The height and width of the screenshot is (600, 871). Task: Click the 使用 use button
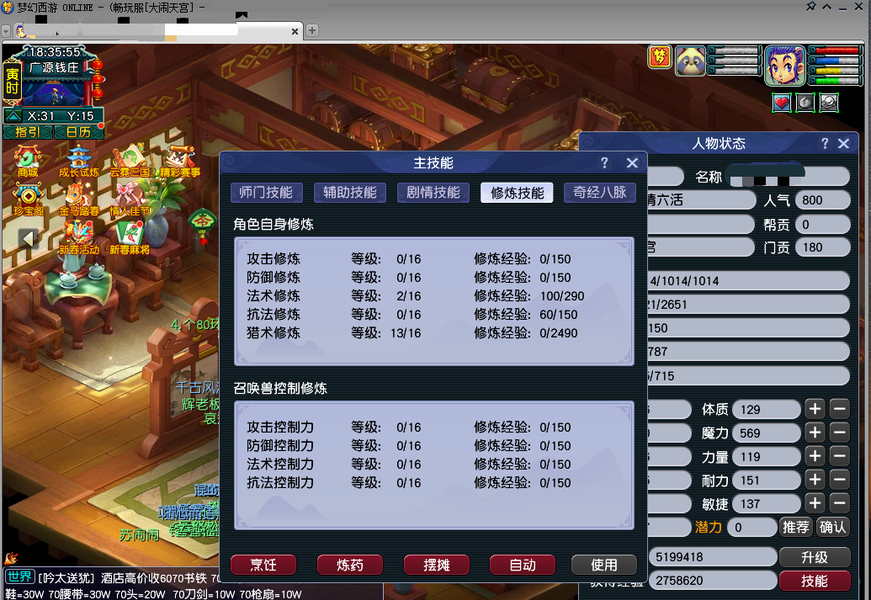click(x=604, y=565)
